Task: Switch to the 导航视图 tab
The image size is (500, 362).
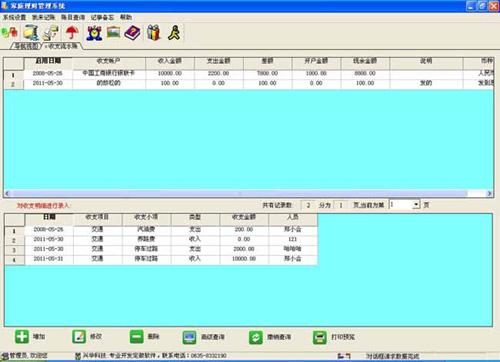Action: (27, 46)
